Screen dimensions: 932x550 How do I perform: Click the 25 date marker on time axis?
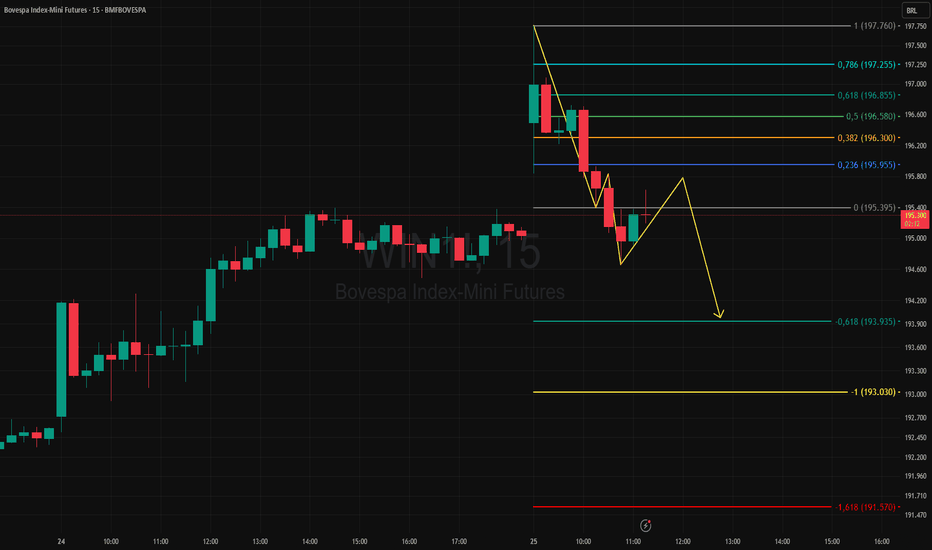[x=534, y=541]
